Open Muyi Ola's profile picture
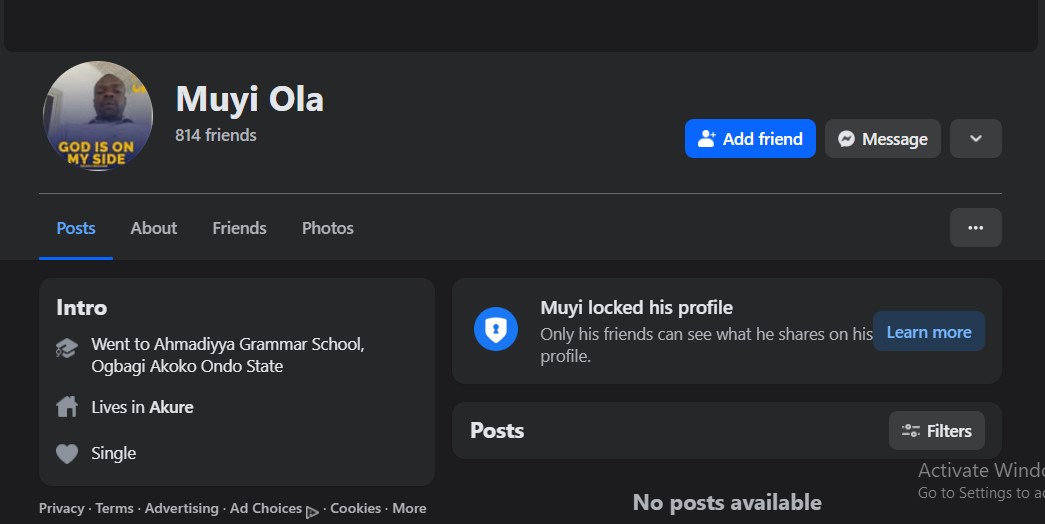Image resolution: width=1045 pixels, height=524 pixels. point(98,116)
